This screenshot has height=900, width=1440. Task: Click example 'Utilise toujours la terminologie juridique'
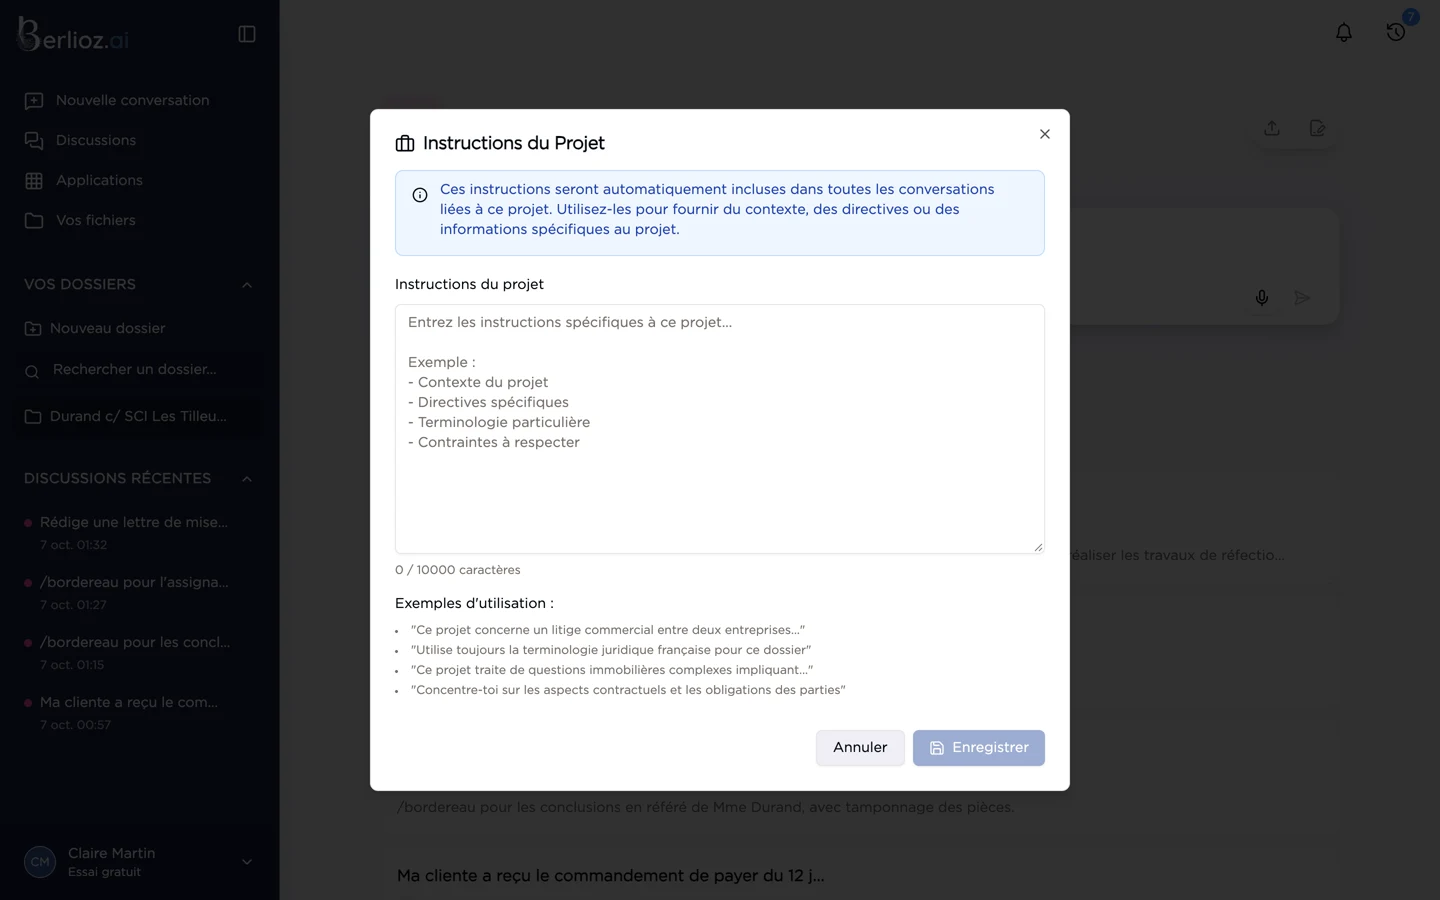click(x=611, y=650)
